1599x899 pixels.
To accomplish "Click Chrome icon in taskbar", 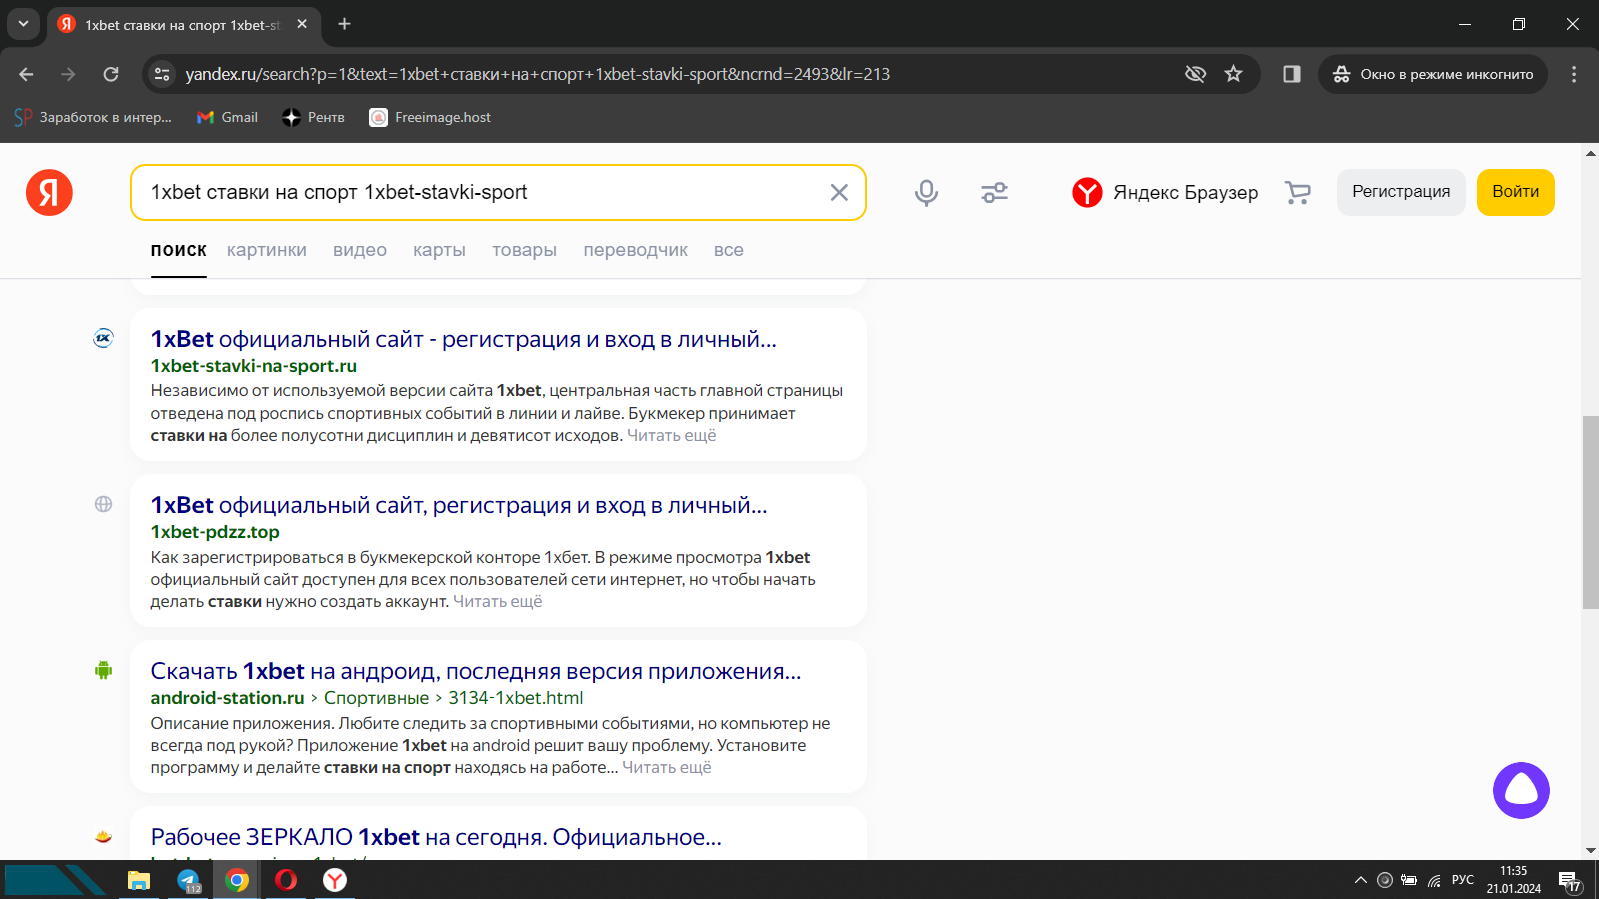I will click(x=237, y=880).
